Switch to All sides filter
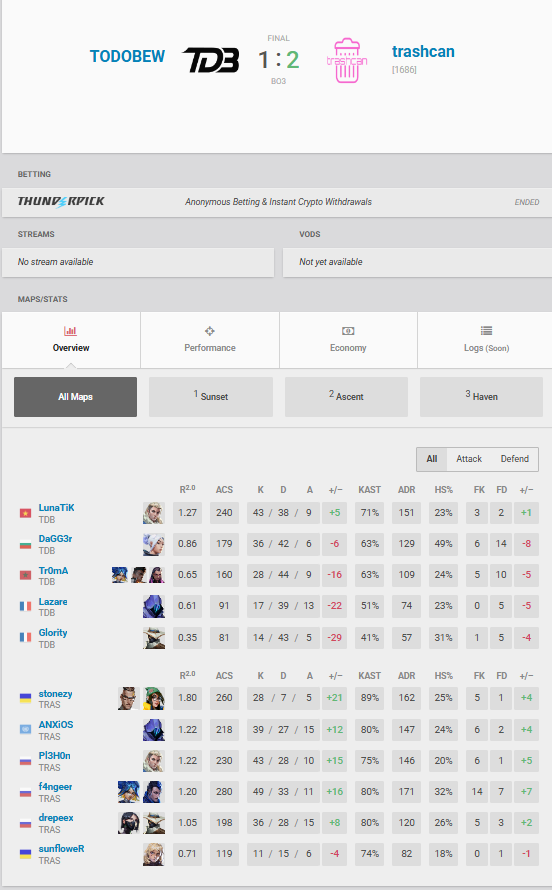Screen dimensions: 552x890 pyautogui.click(x=432, y=459)
